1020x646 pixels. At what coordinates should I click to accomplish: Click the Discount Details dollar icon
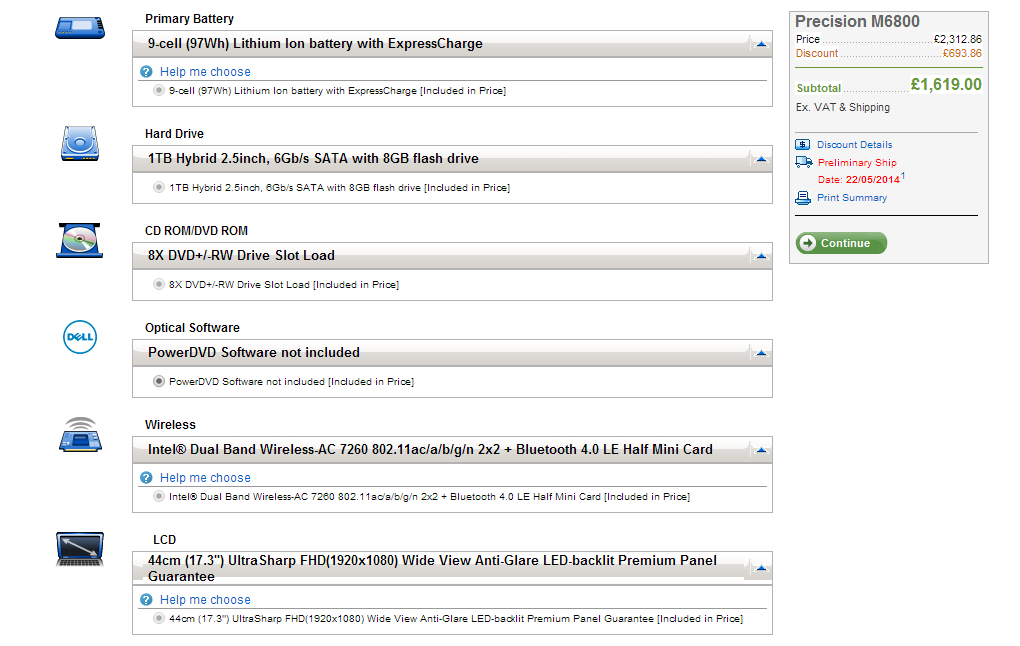pos(803,144)
